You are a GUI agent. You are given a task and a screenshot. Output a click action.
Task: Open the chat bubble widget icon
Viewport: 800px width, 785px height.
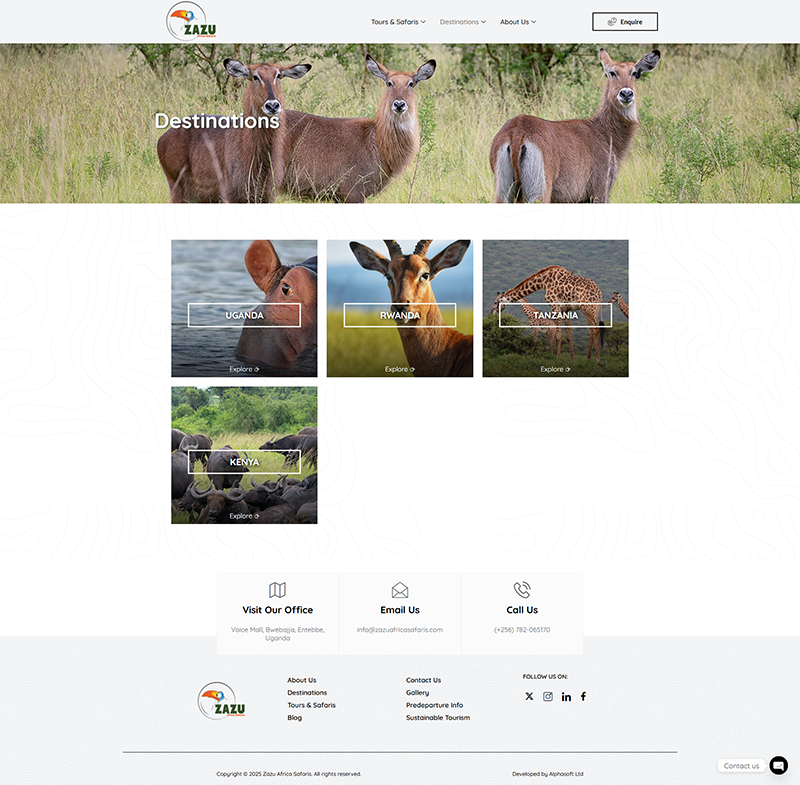[779, 765]
